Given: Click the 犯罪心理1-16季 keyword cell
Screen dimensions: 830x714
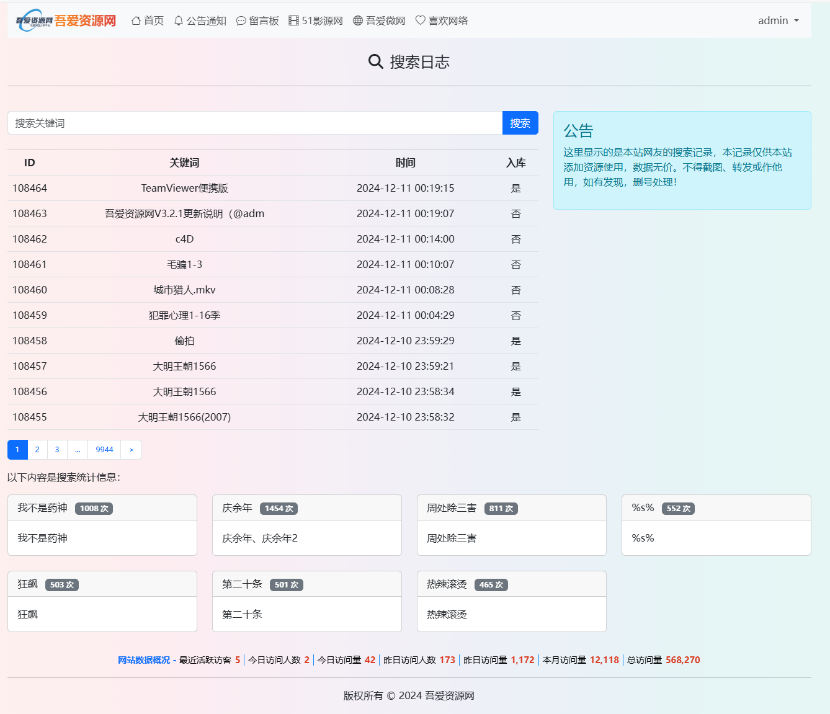Looking at the screenshot, I should 184,315.
